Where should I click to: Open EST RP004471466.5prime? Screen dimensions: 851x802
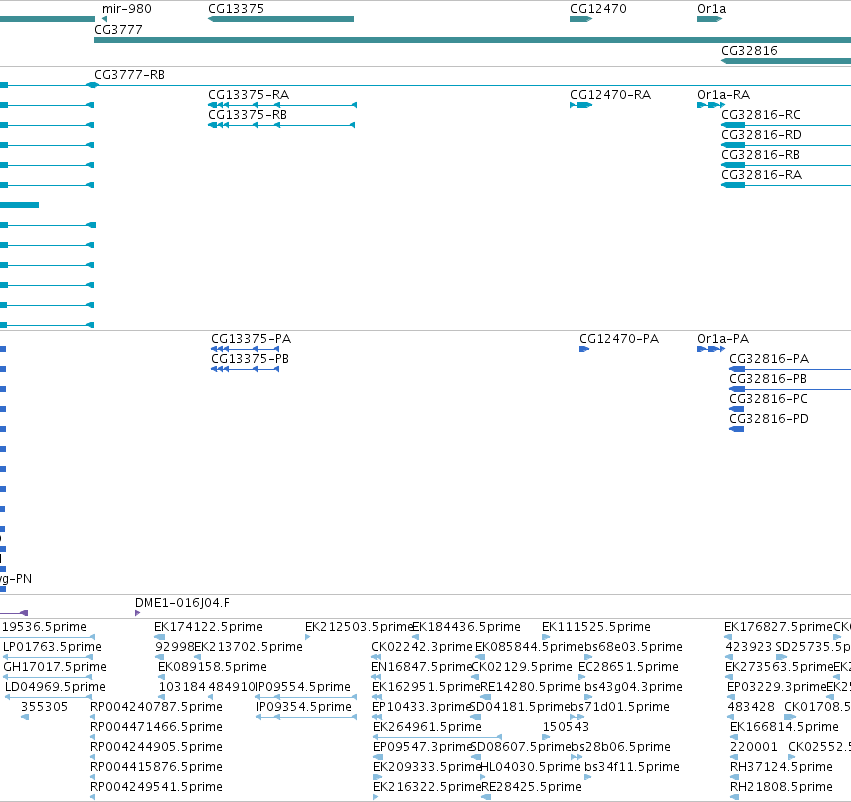tap(156, 727)
